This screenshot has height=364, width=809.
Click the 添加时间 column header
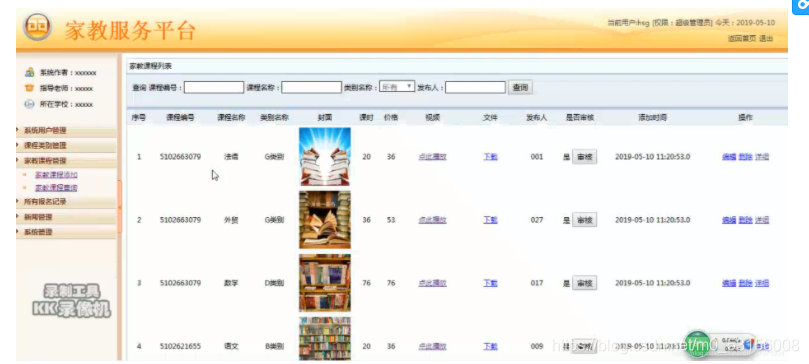coord(653,118)
